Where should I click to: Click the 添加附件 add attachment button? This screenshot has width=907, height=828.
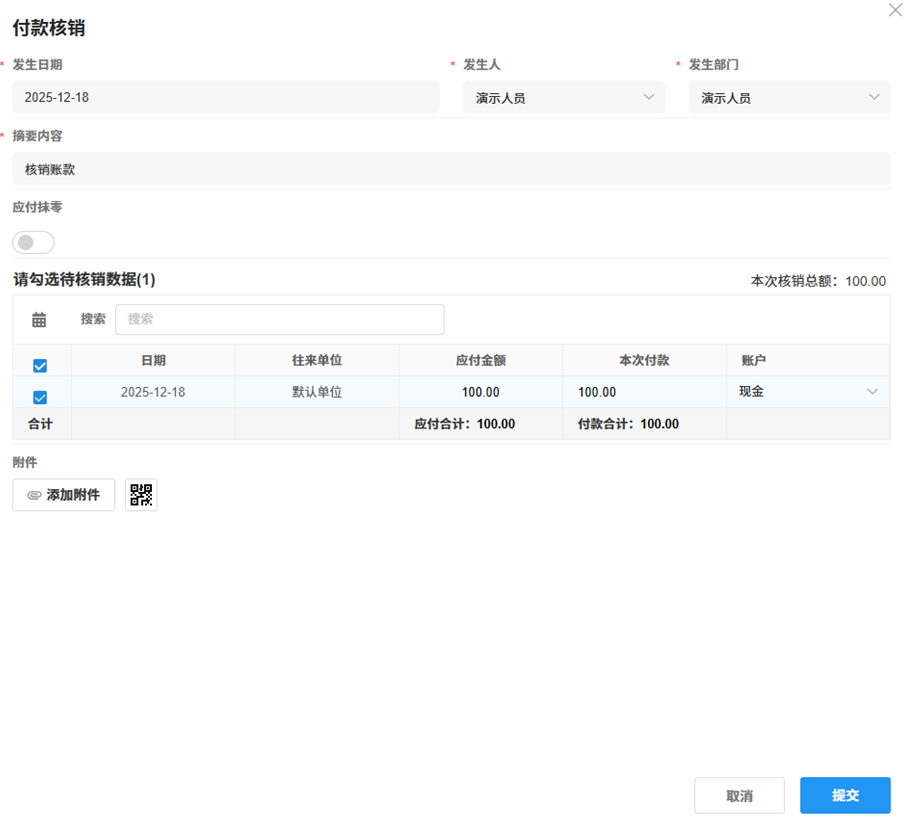tap(63, 494)
